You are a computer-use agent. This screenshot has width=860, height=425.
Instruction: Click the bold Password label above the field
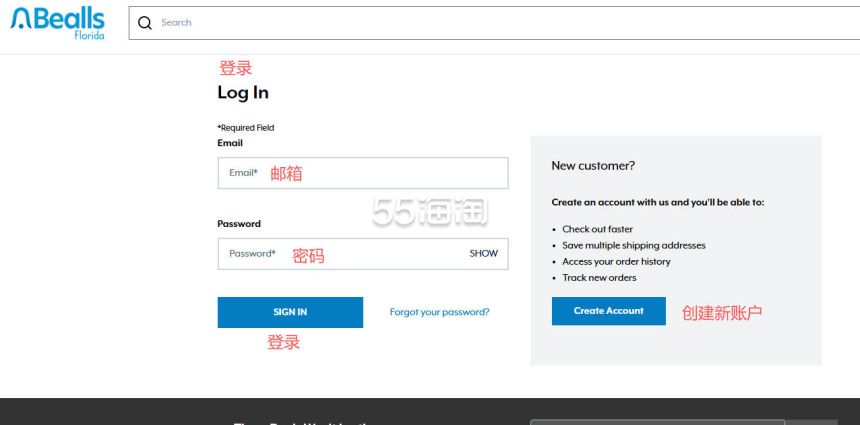[x=239, y=224]
